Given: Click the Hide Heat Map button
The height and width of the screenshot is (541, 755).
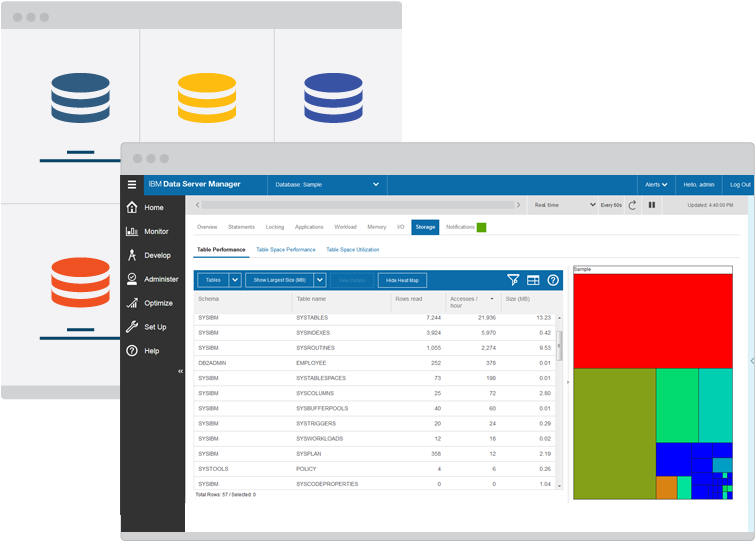Looking at the screenshot, I should pyautogui.click(x=402, y=280).
